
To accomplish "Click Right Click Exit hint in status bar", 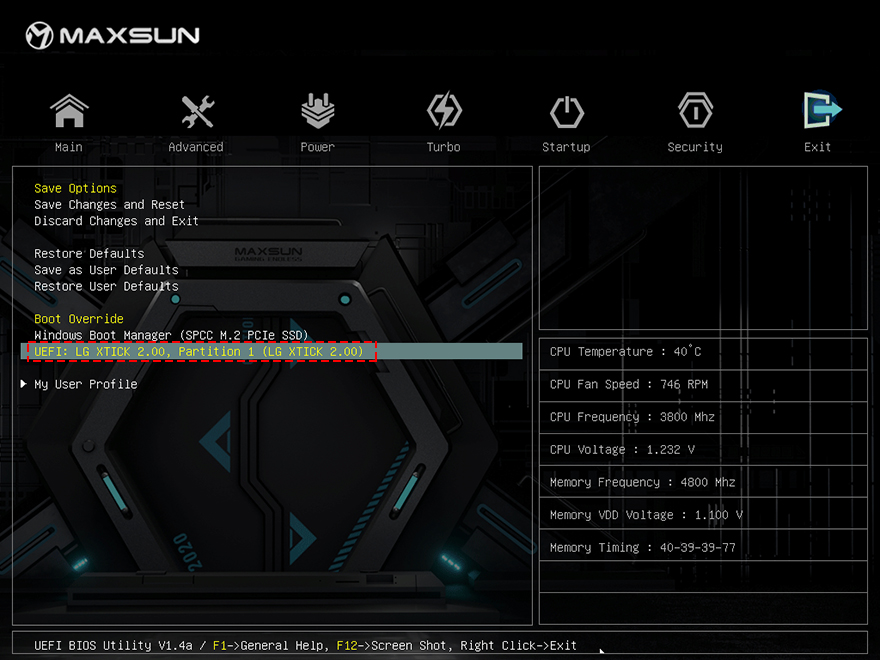I will [x=519, y=645].
